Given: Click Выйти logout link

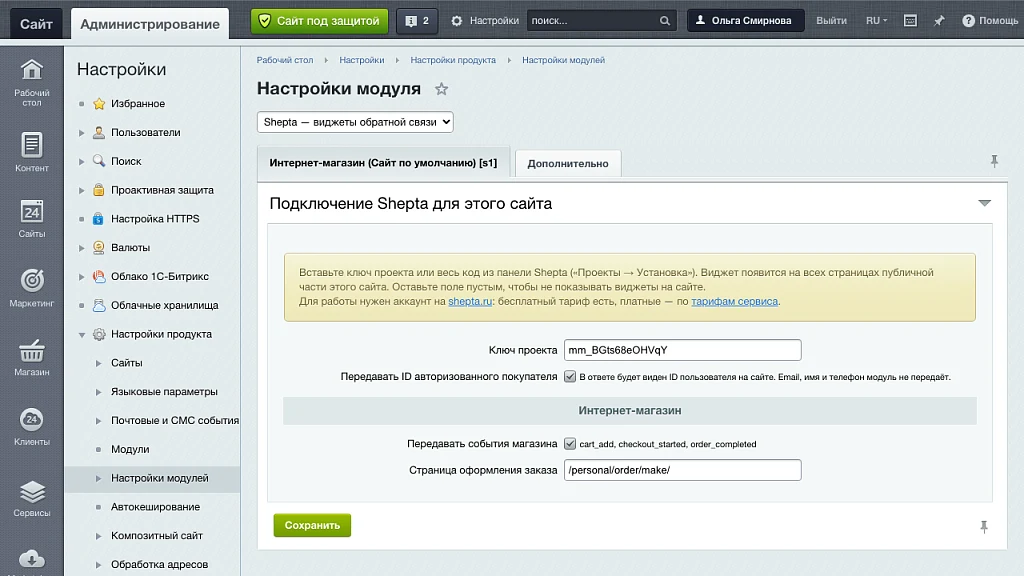Looking at the screenshot, I should (x=831, y=21).
